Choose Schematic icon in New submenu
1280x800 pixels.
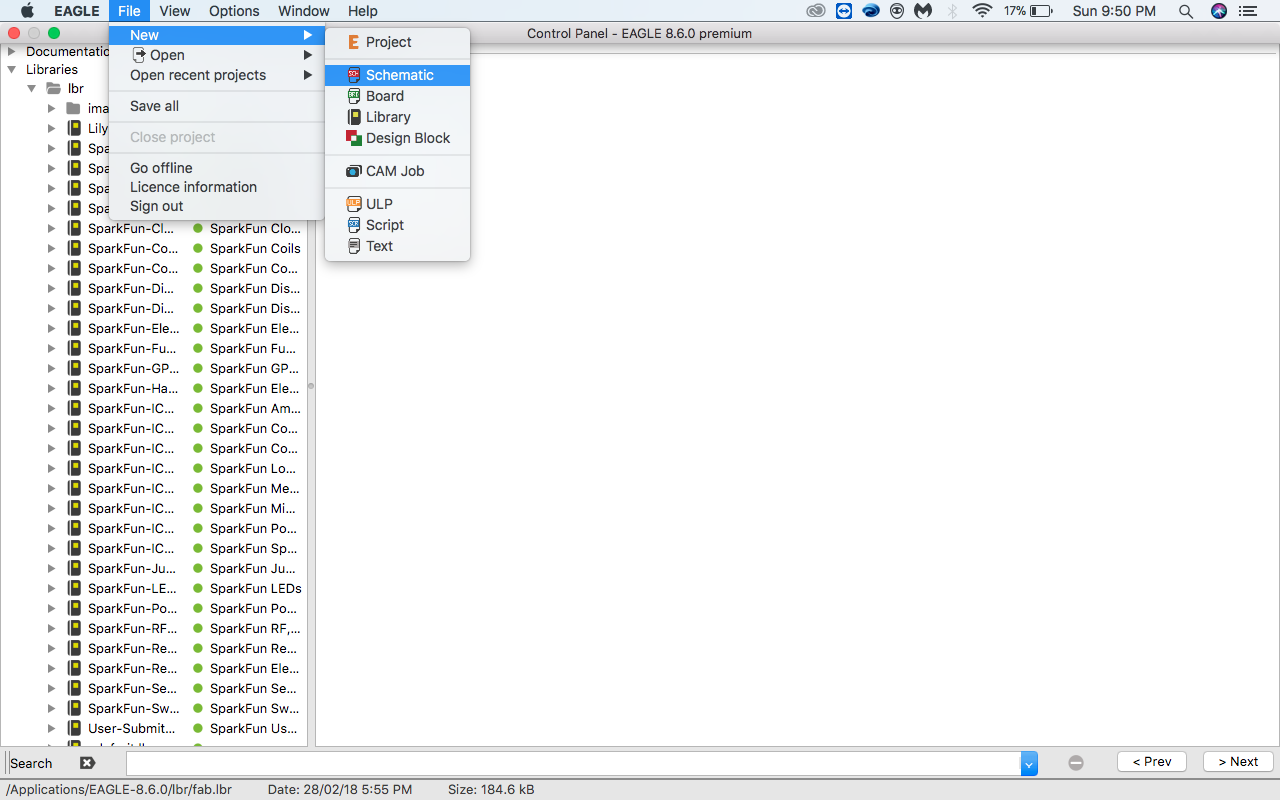353,75
